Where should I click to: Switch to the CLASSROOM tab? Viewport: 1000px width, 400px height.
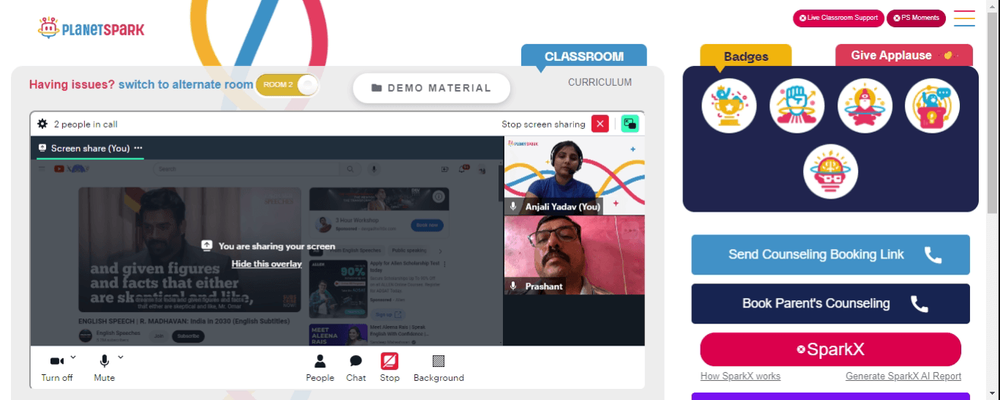coord(584,56)
